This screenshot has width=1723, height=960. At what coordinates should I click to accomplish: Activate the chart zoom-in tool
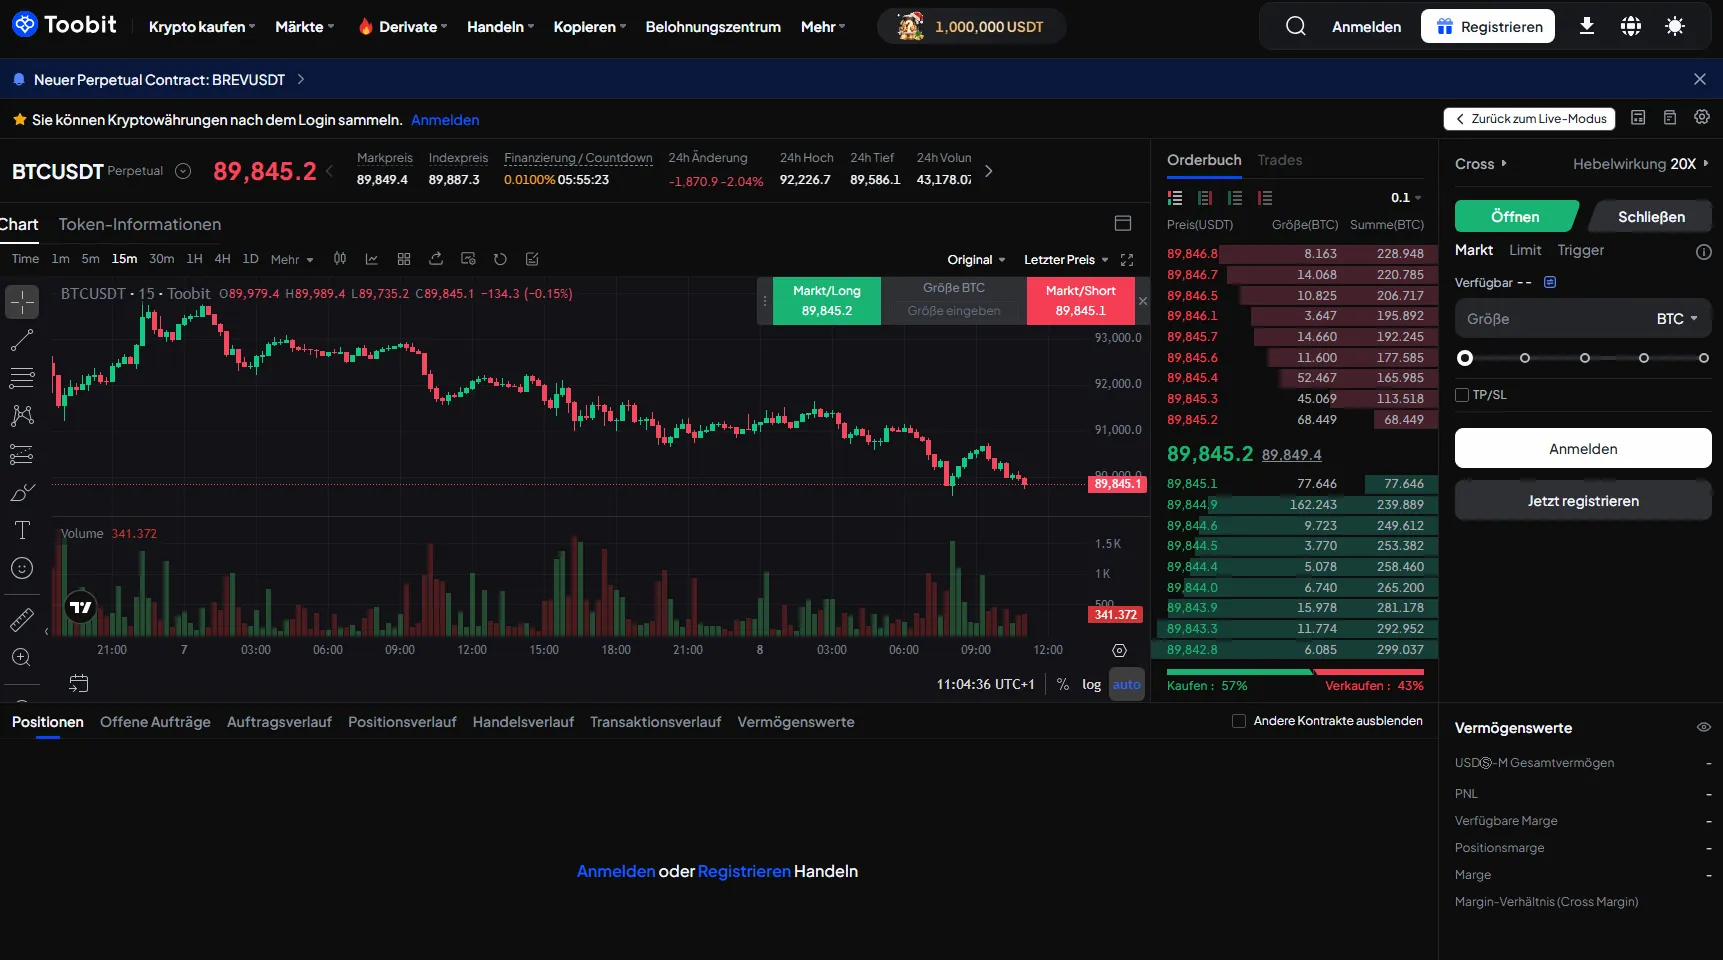[22, 657]
